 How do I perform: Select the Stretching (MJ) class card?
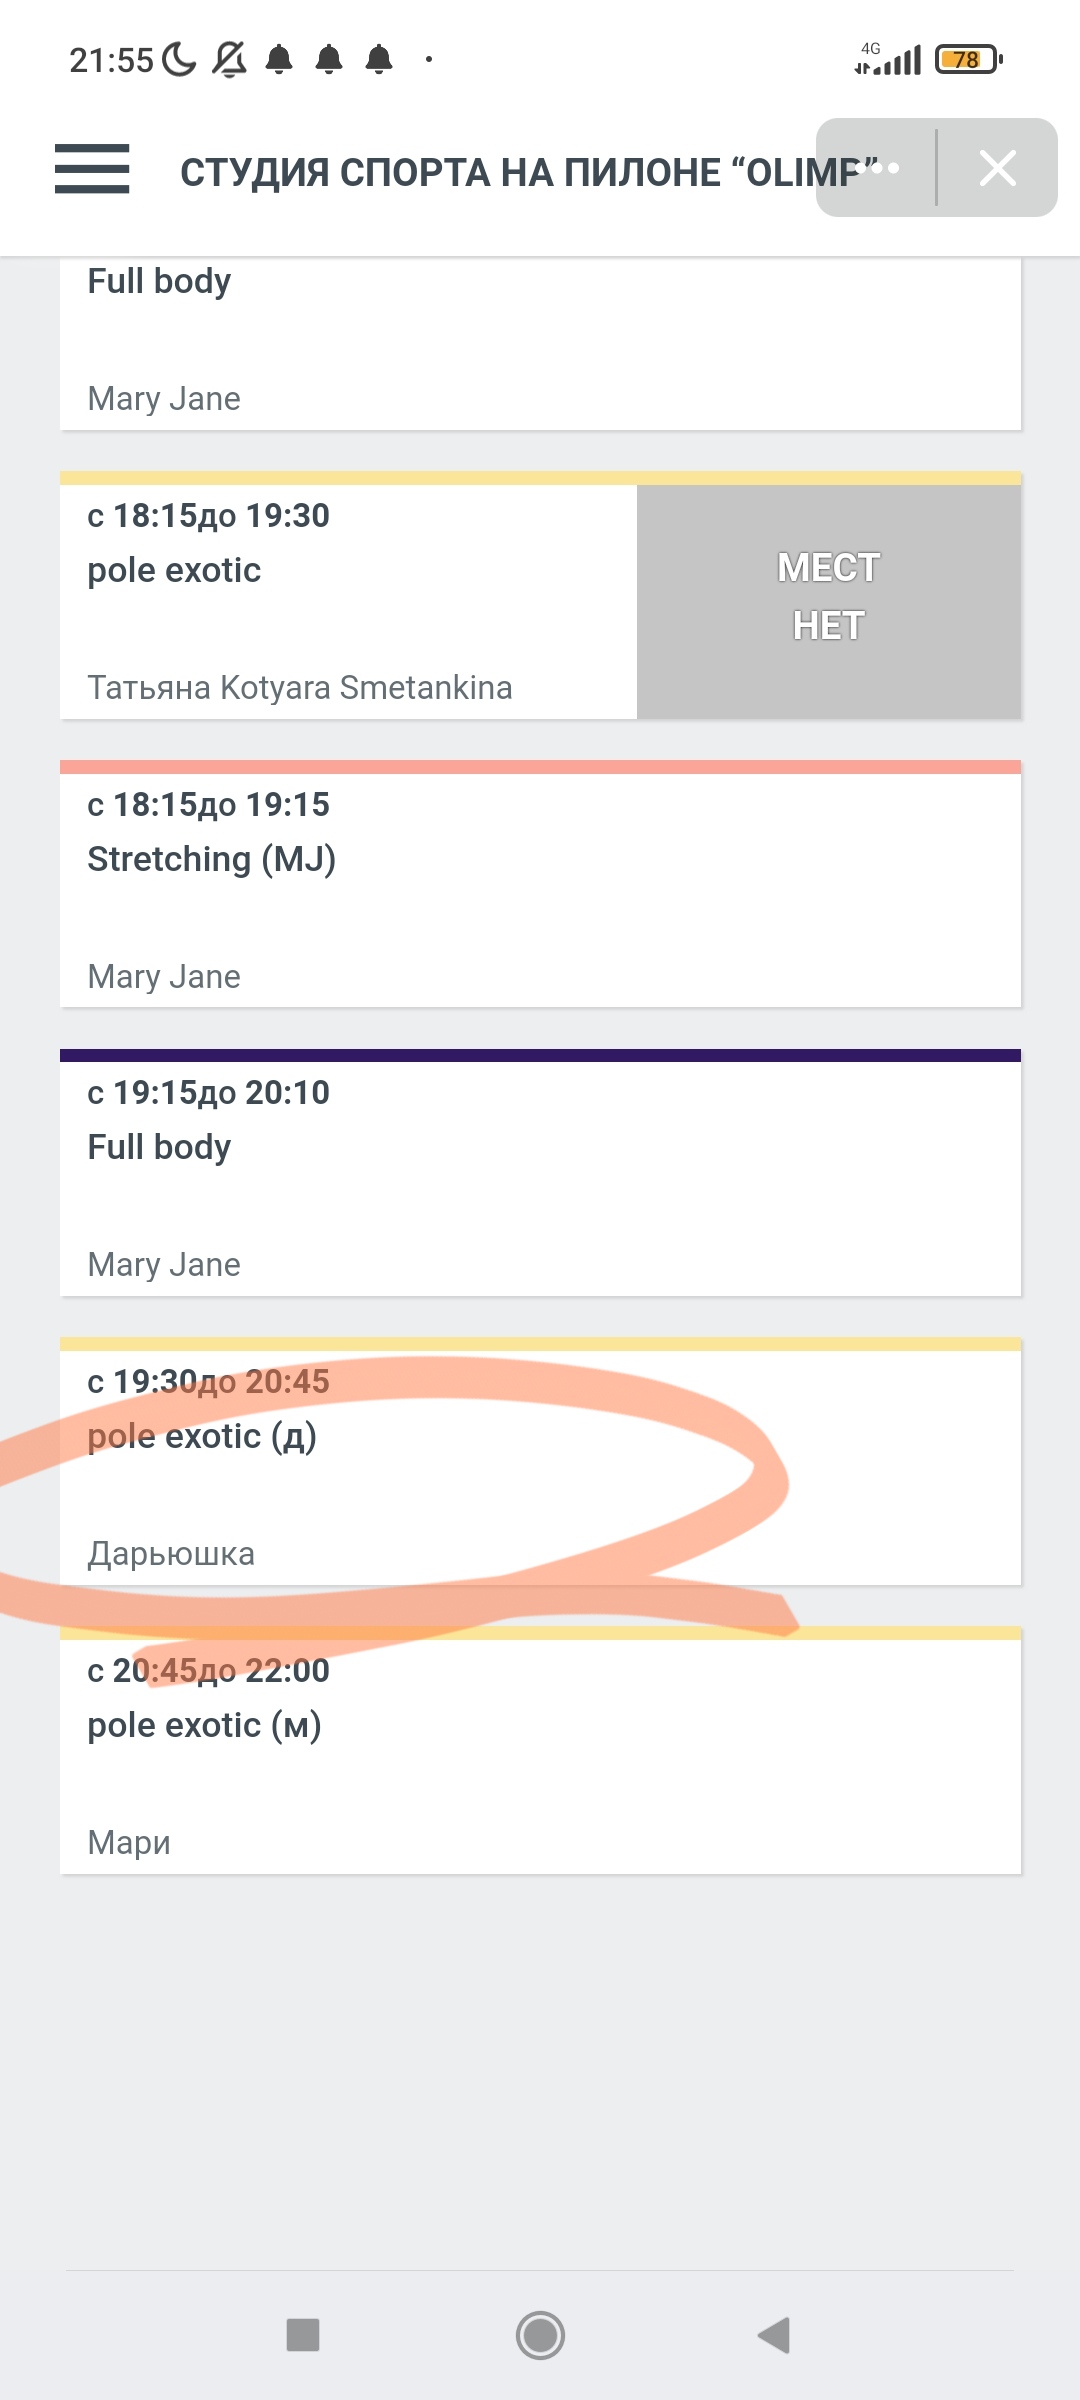tap(540, 888)
